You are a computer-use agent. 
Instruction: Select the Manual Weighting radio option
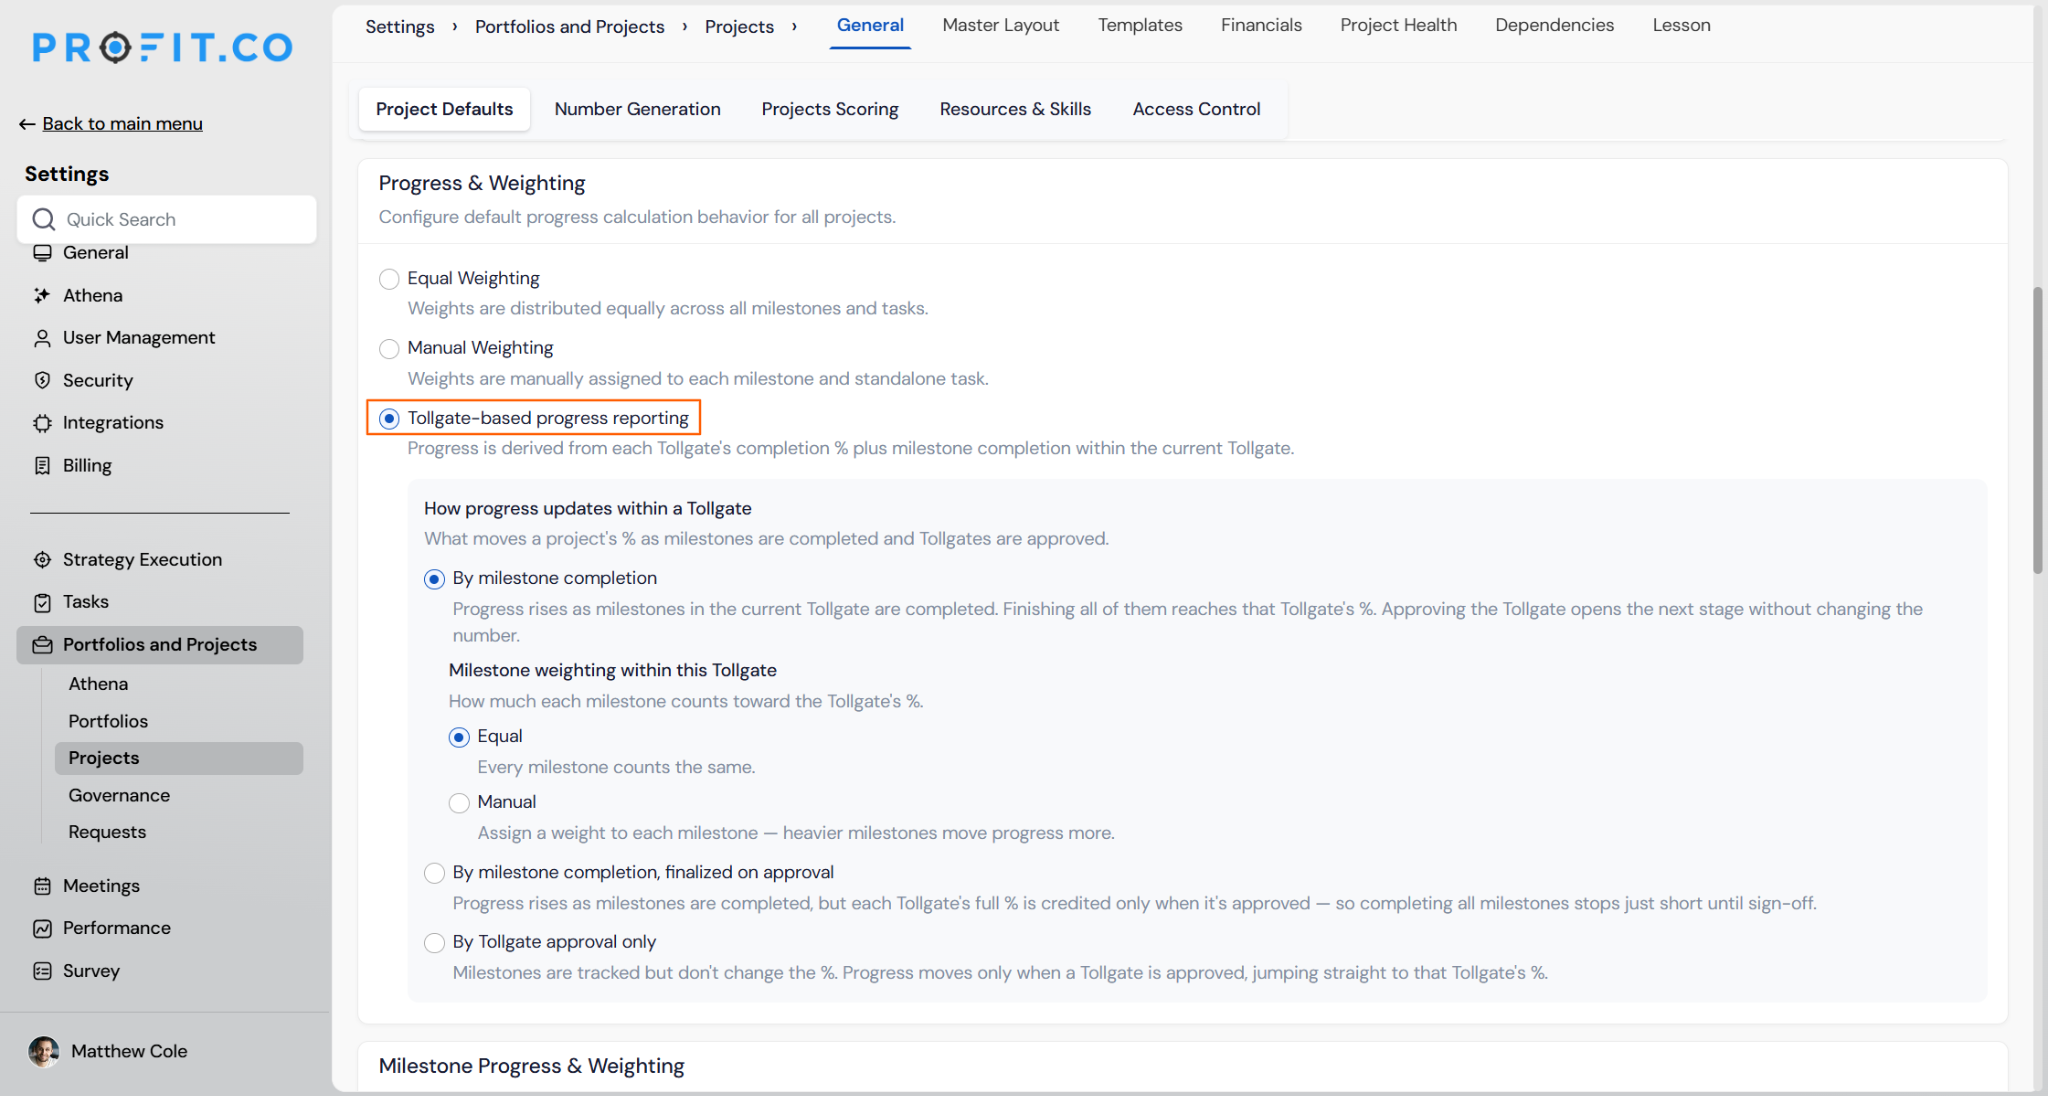click(389, 348)
